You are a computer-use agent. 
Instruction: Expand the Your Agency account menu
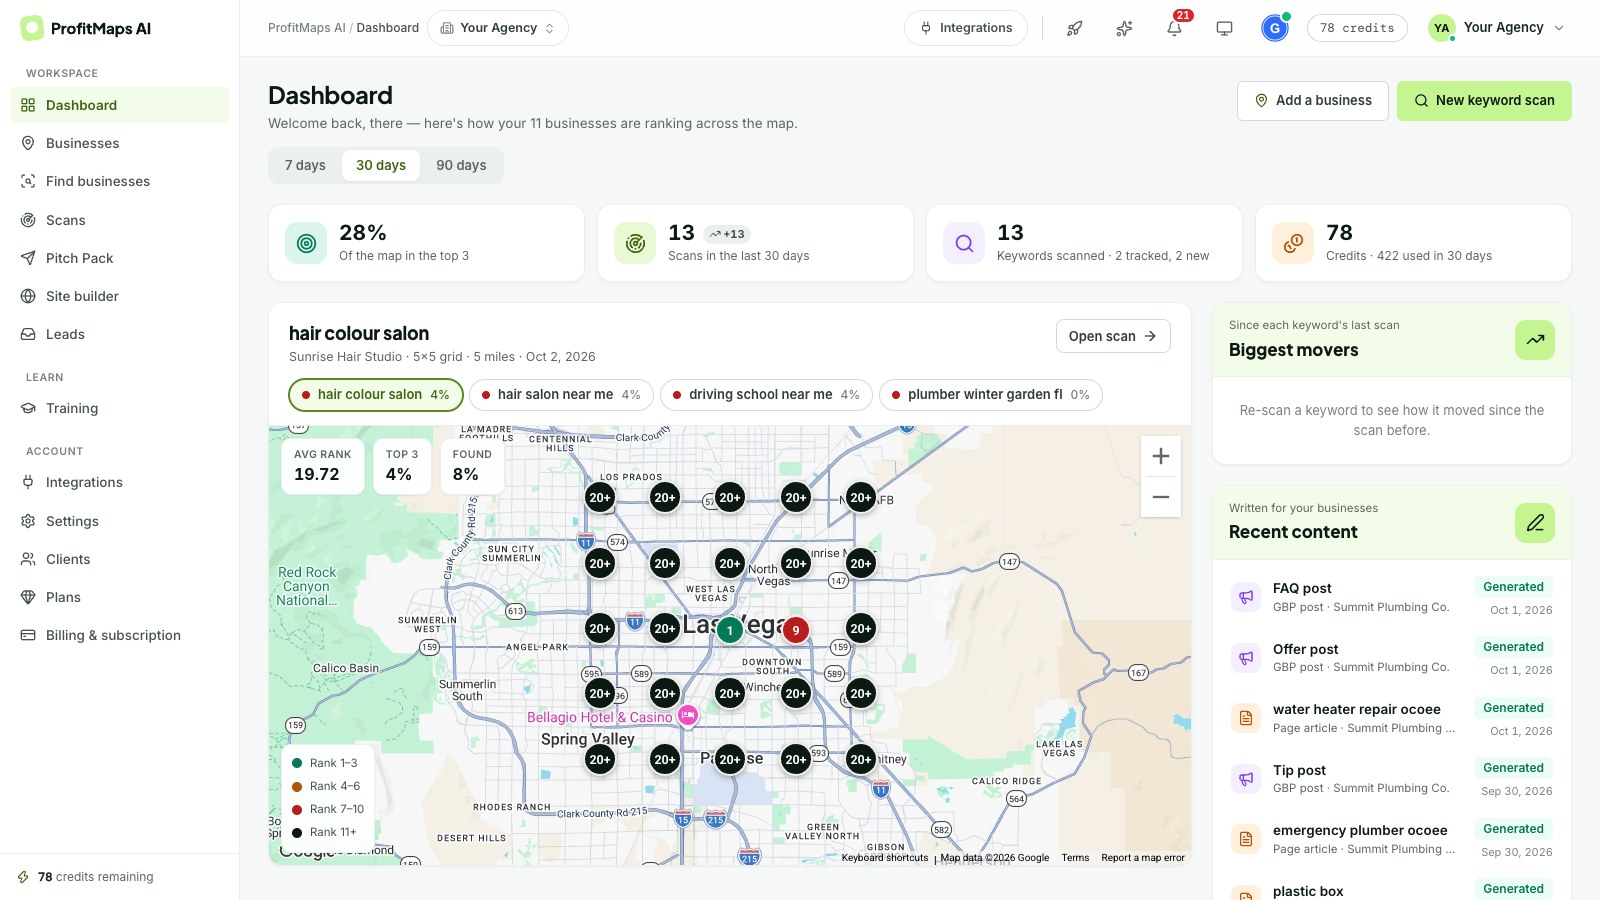coord(1497,28)
